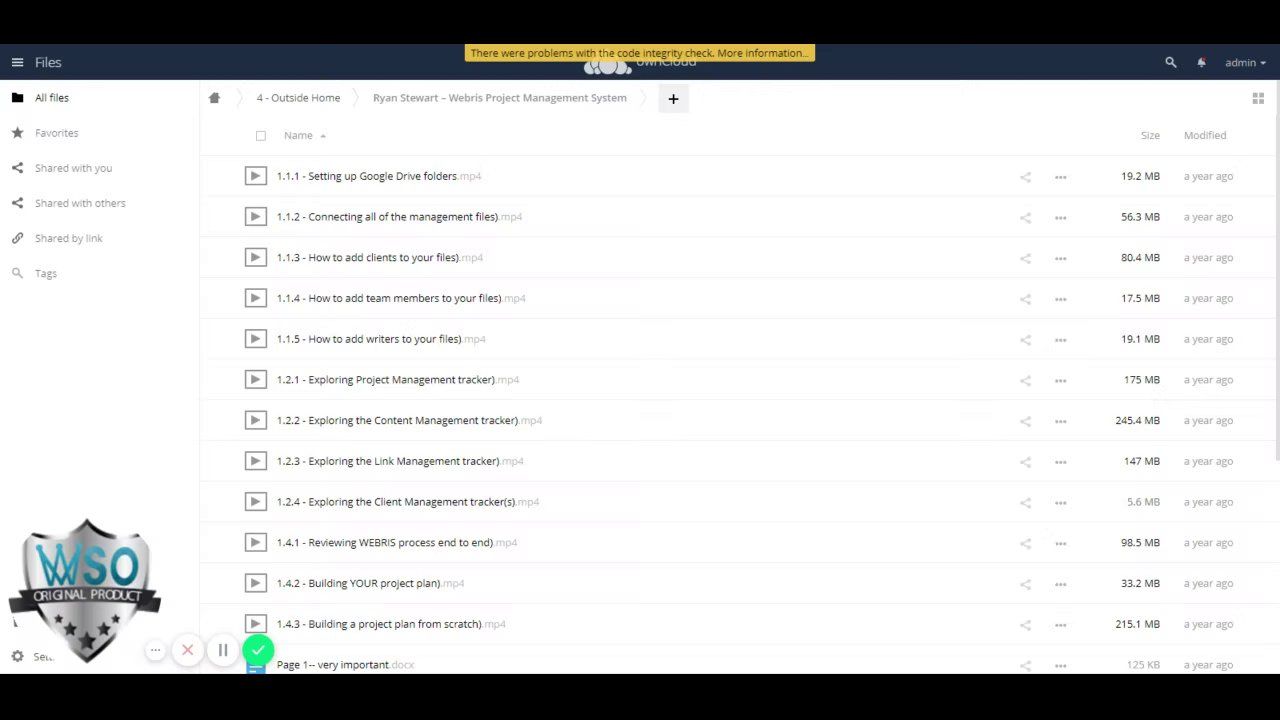Open more actions for 1.1.1 file
The height and width of the screenshot is (720, 1280).
[x=1060, y=177]
